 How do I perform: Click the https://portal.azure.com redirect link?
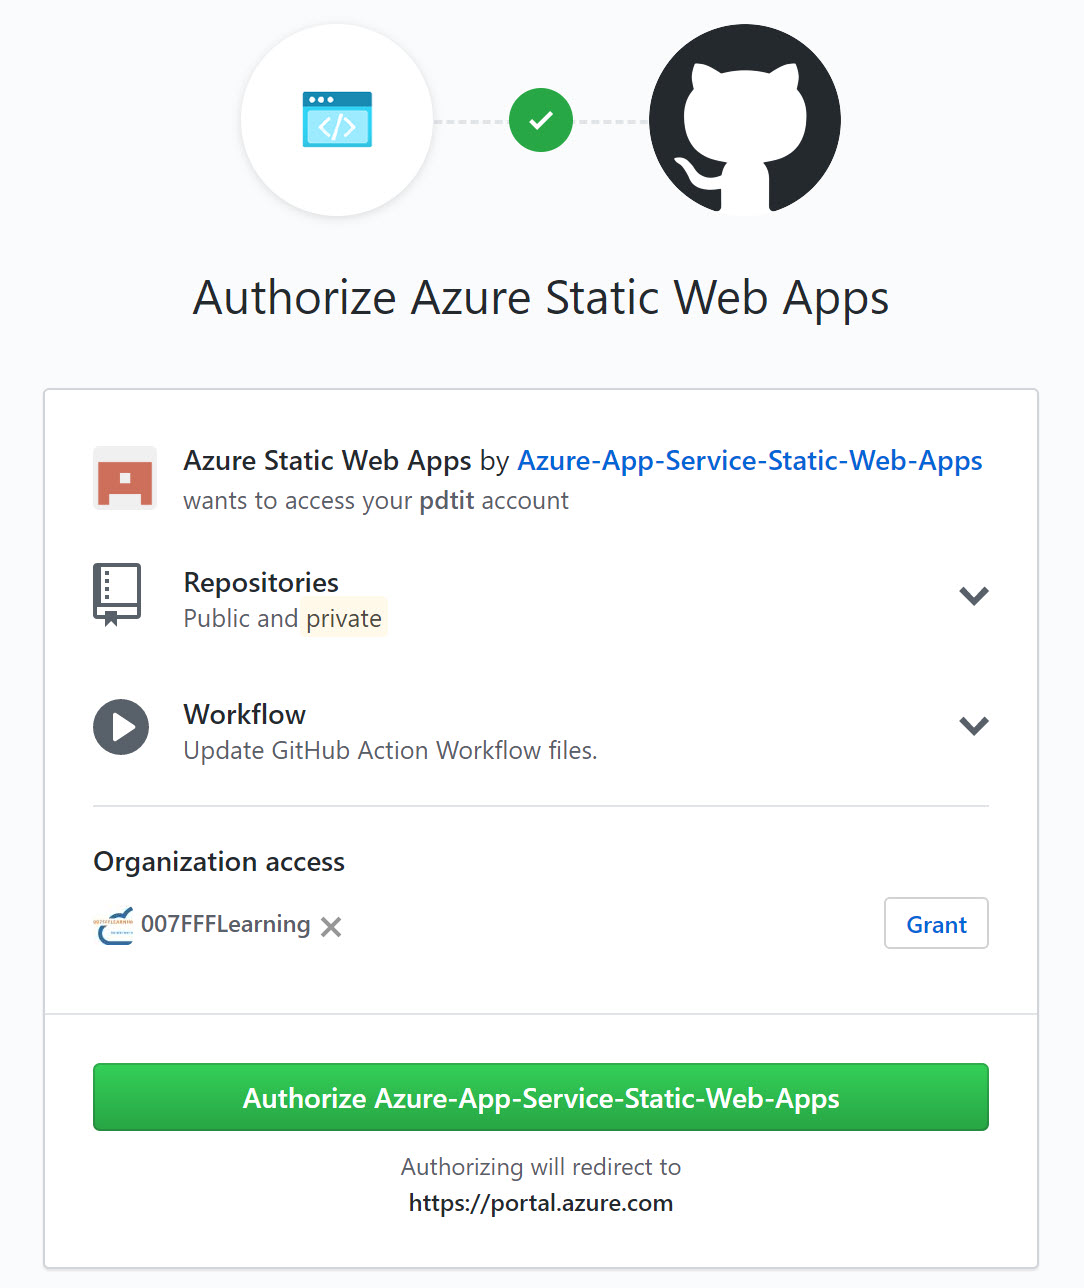coord(540,1203)
